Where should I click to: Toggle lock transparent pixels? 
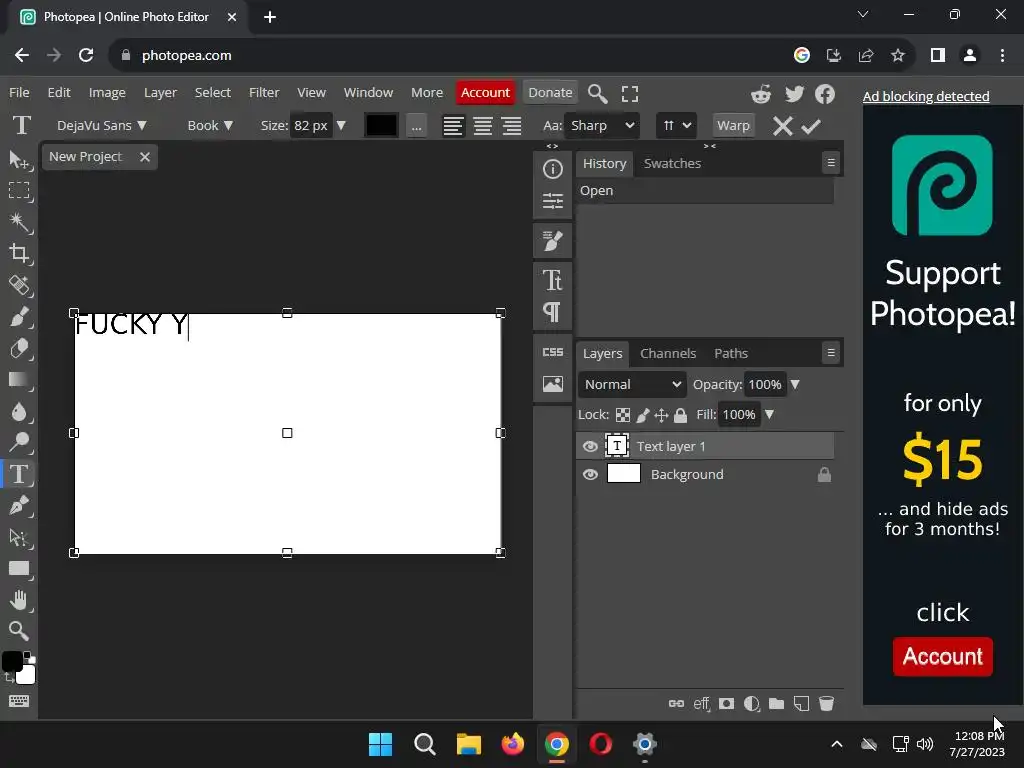[x=623, y=415]
